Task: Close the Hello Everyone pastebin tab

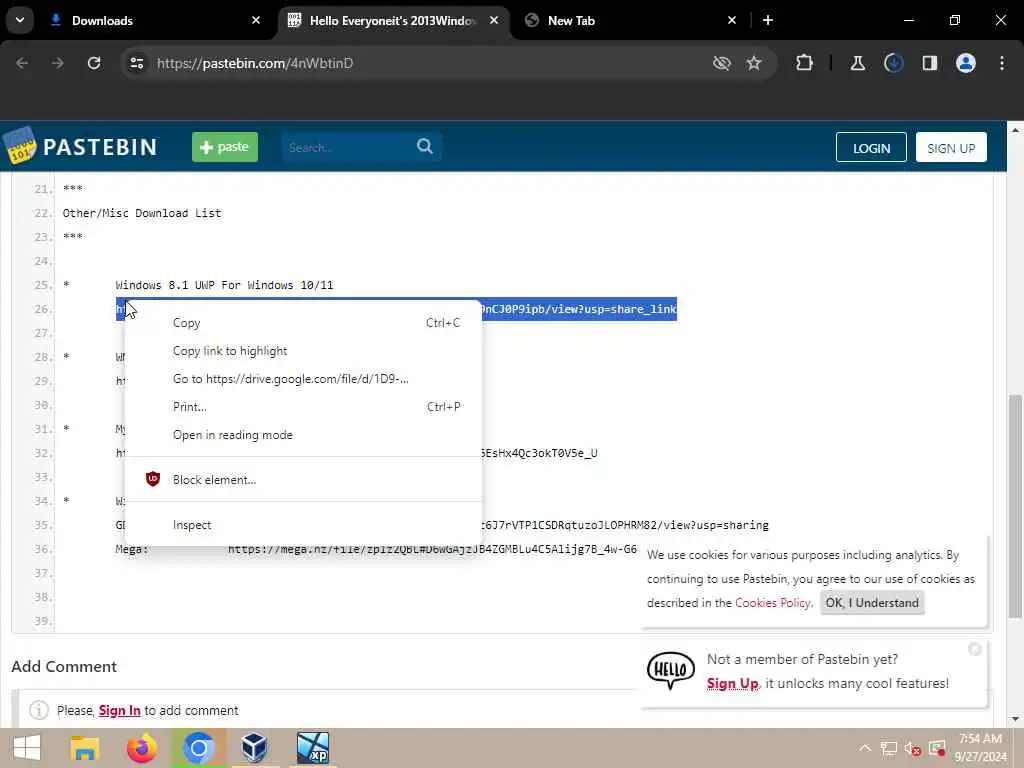Action: (x=494, y=20)
